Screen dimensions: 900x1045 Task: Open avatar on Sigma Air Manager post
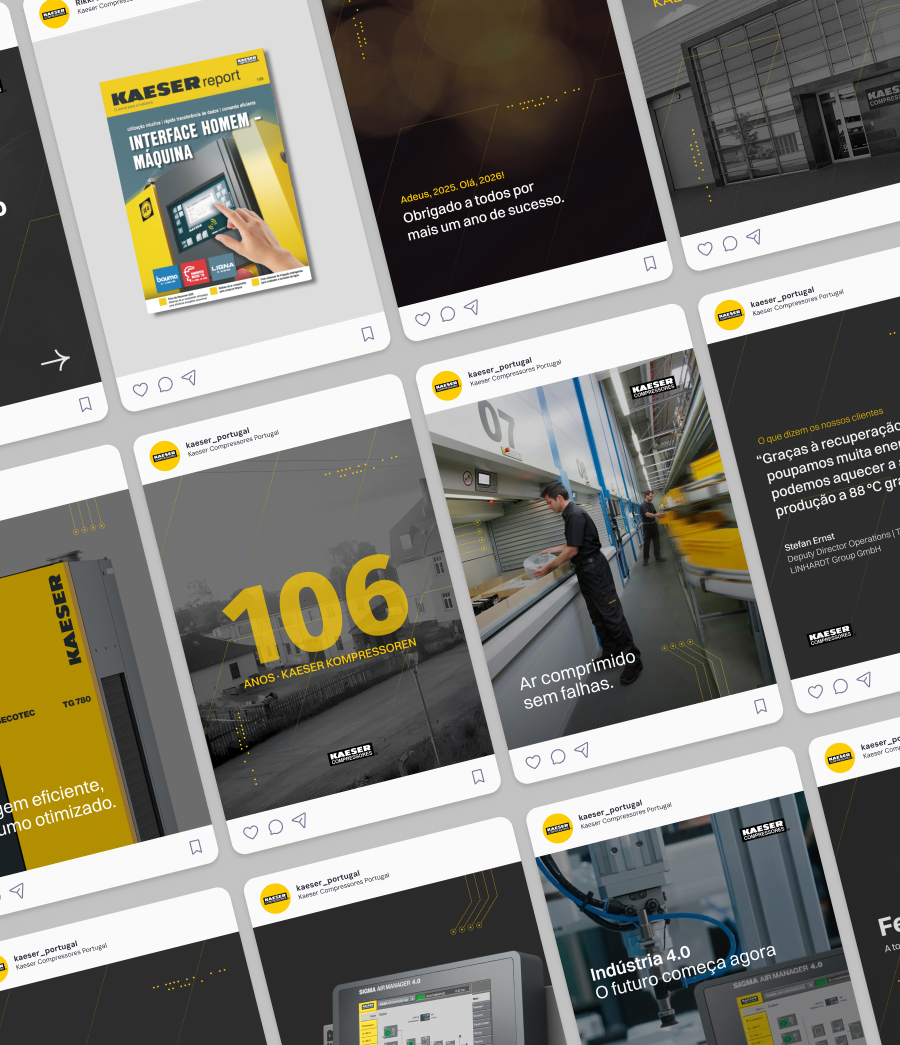[x=275, y=898]
